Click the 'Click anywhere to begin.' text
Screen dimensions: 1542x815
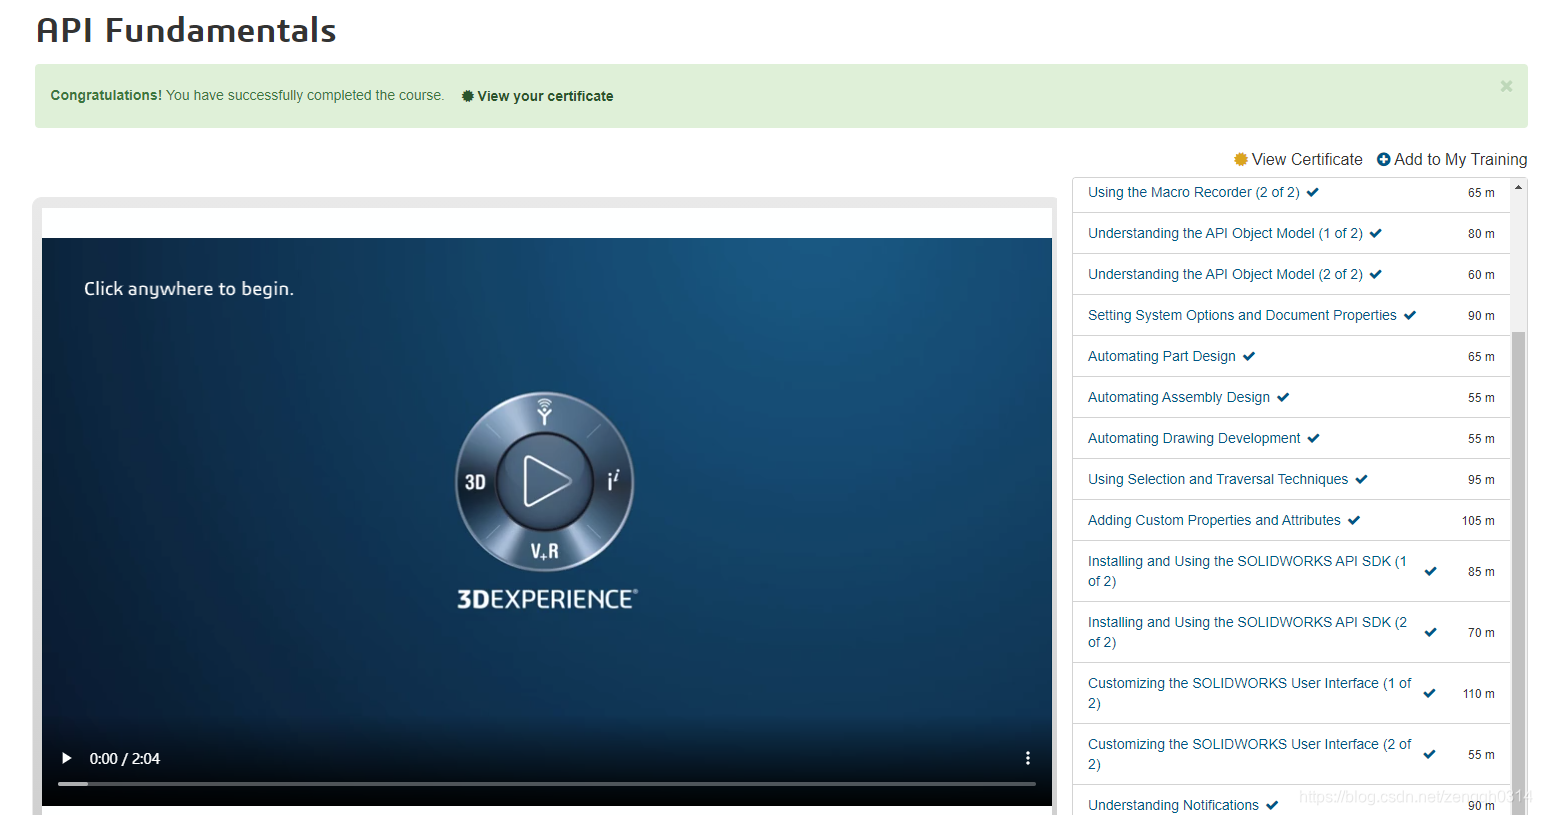(x=189, y=289)
